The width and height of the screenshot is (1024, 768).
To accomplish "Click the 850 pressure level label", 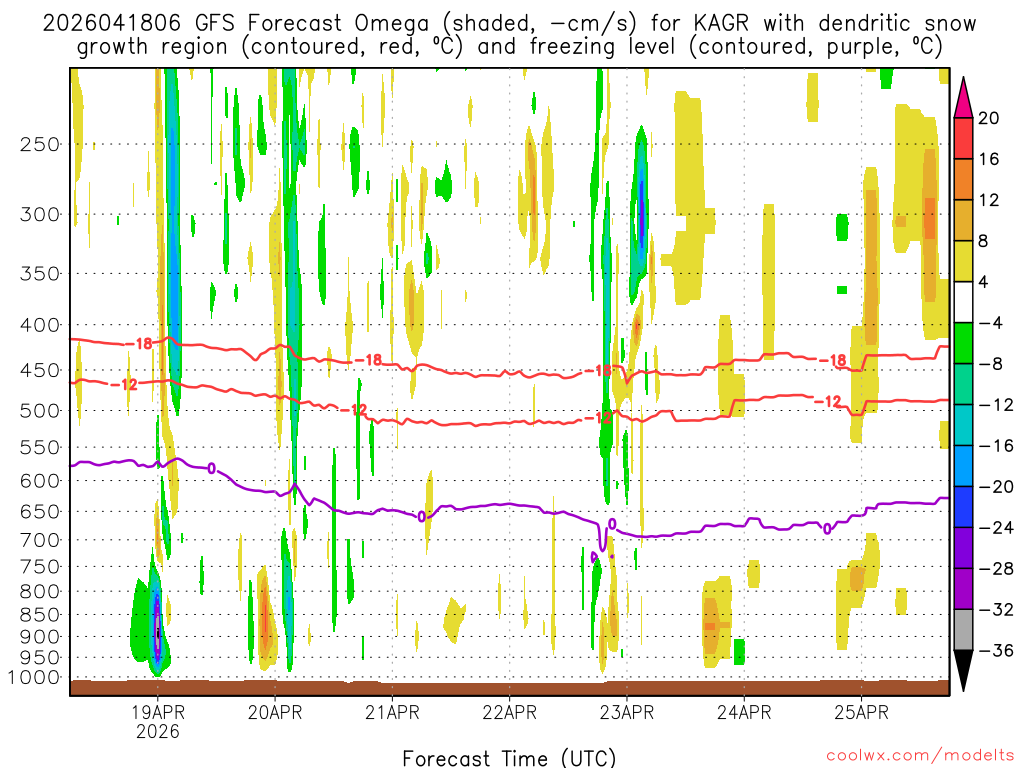I will coord(40,615).
